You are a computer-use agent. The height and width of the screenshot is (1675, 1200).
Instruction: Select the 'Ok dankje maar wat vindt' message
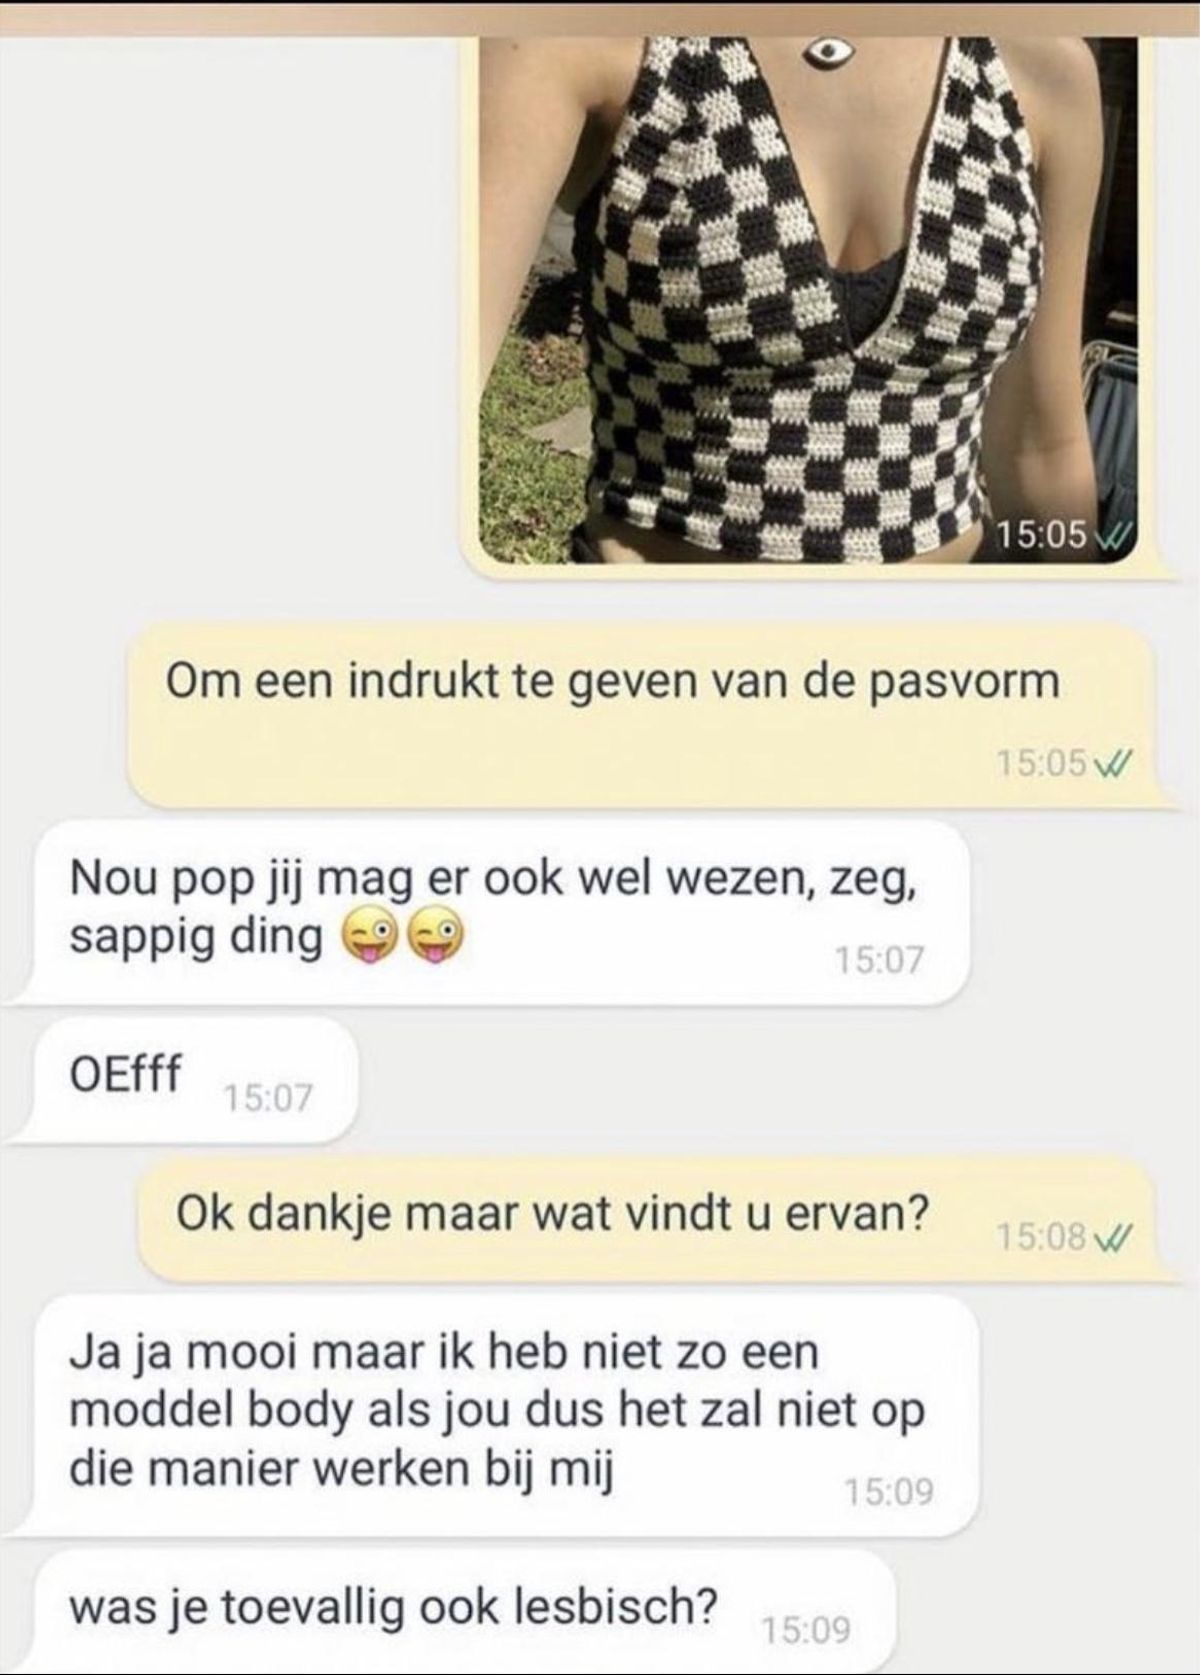point(647,1218)
